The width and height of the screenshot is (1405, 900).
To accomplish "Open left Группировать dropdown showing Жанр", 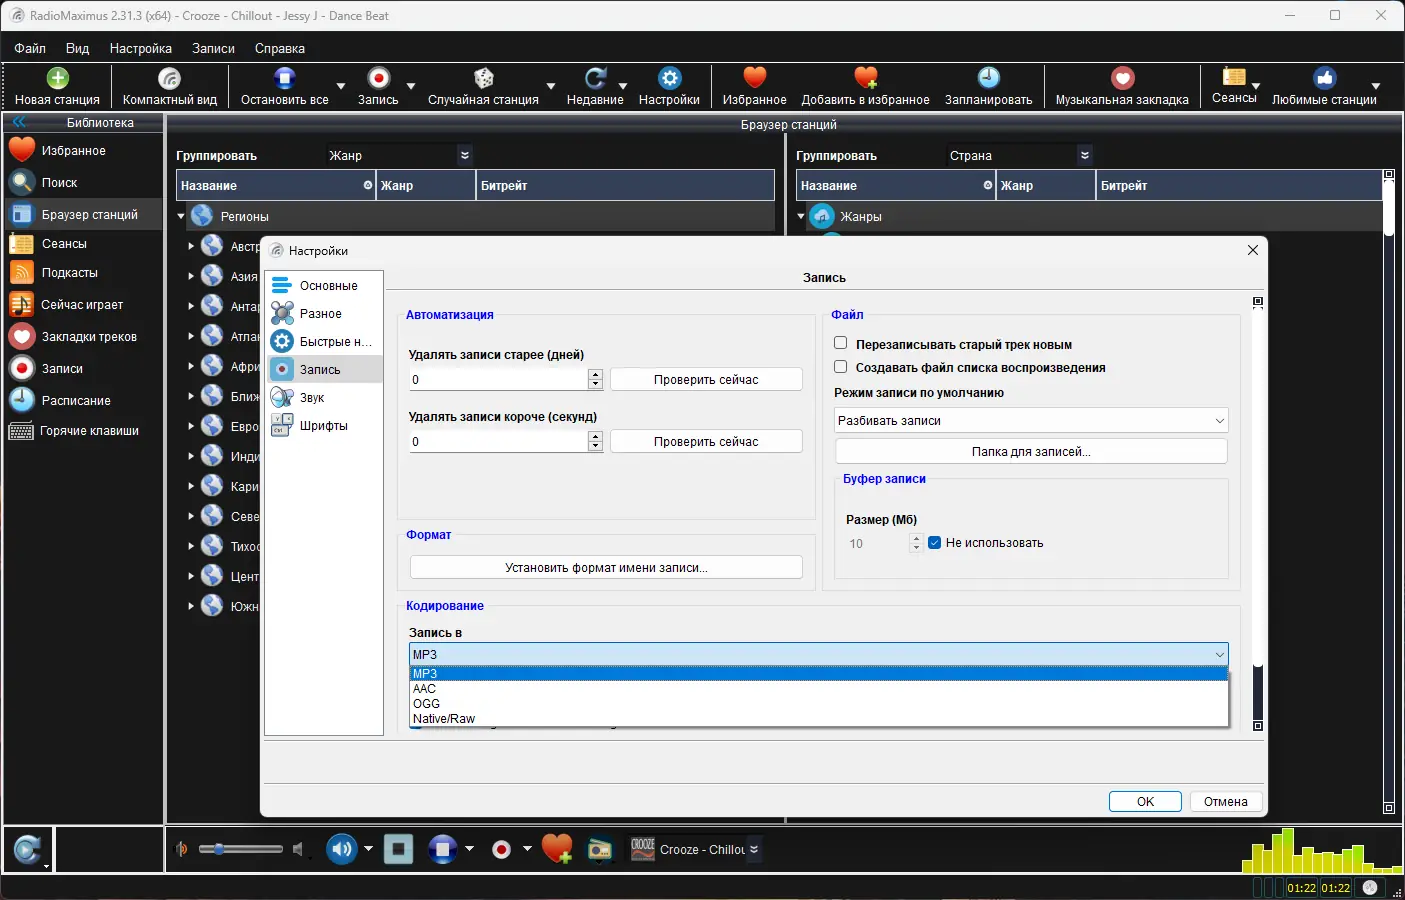I will coord(400,156).
